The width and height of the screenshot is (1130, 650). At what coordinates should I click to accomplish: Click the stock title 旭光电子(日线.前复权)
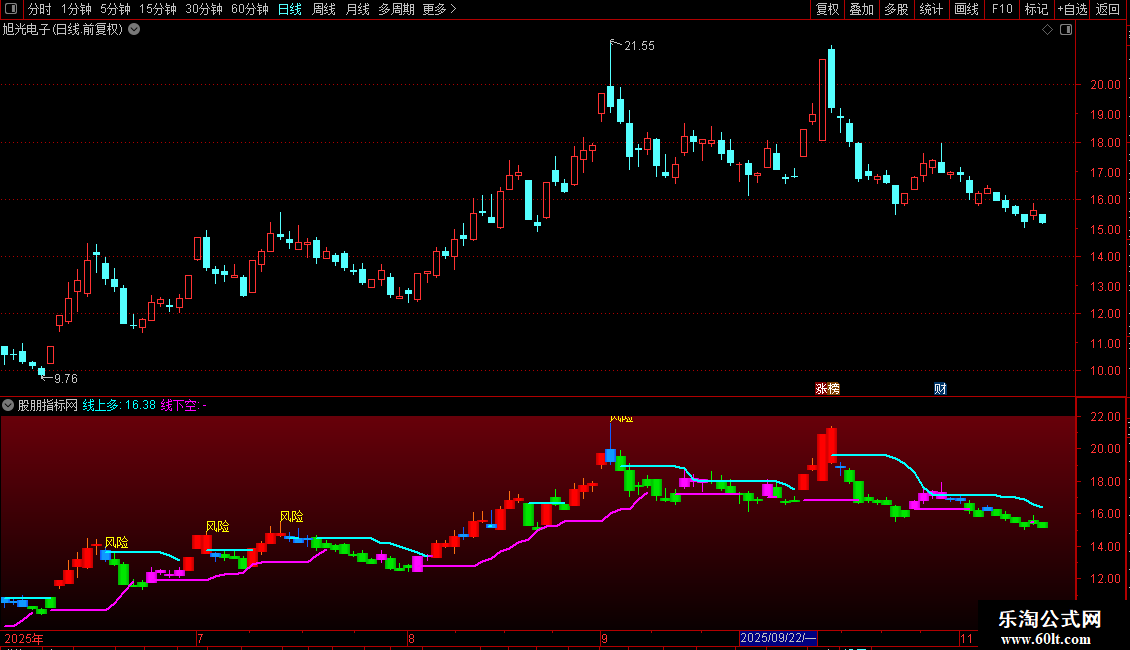point(63,30)
